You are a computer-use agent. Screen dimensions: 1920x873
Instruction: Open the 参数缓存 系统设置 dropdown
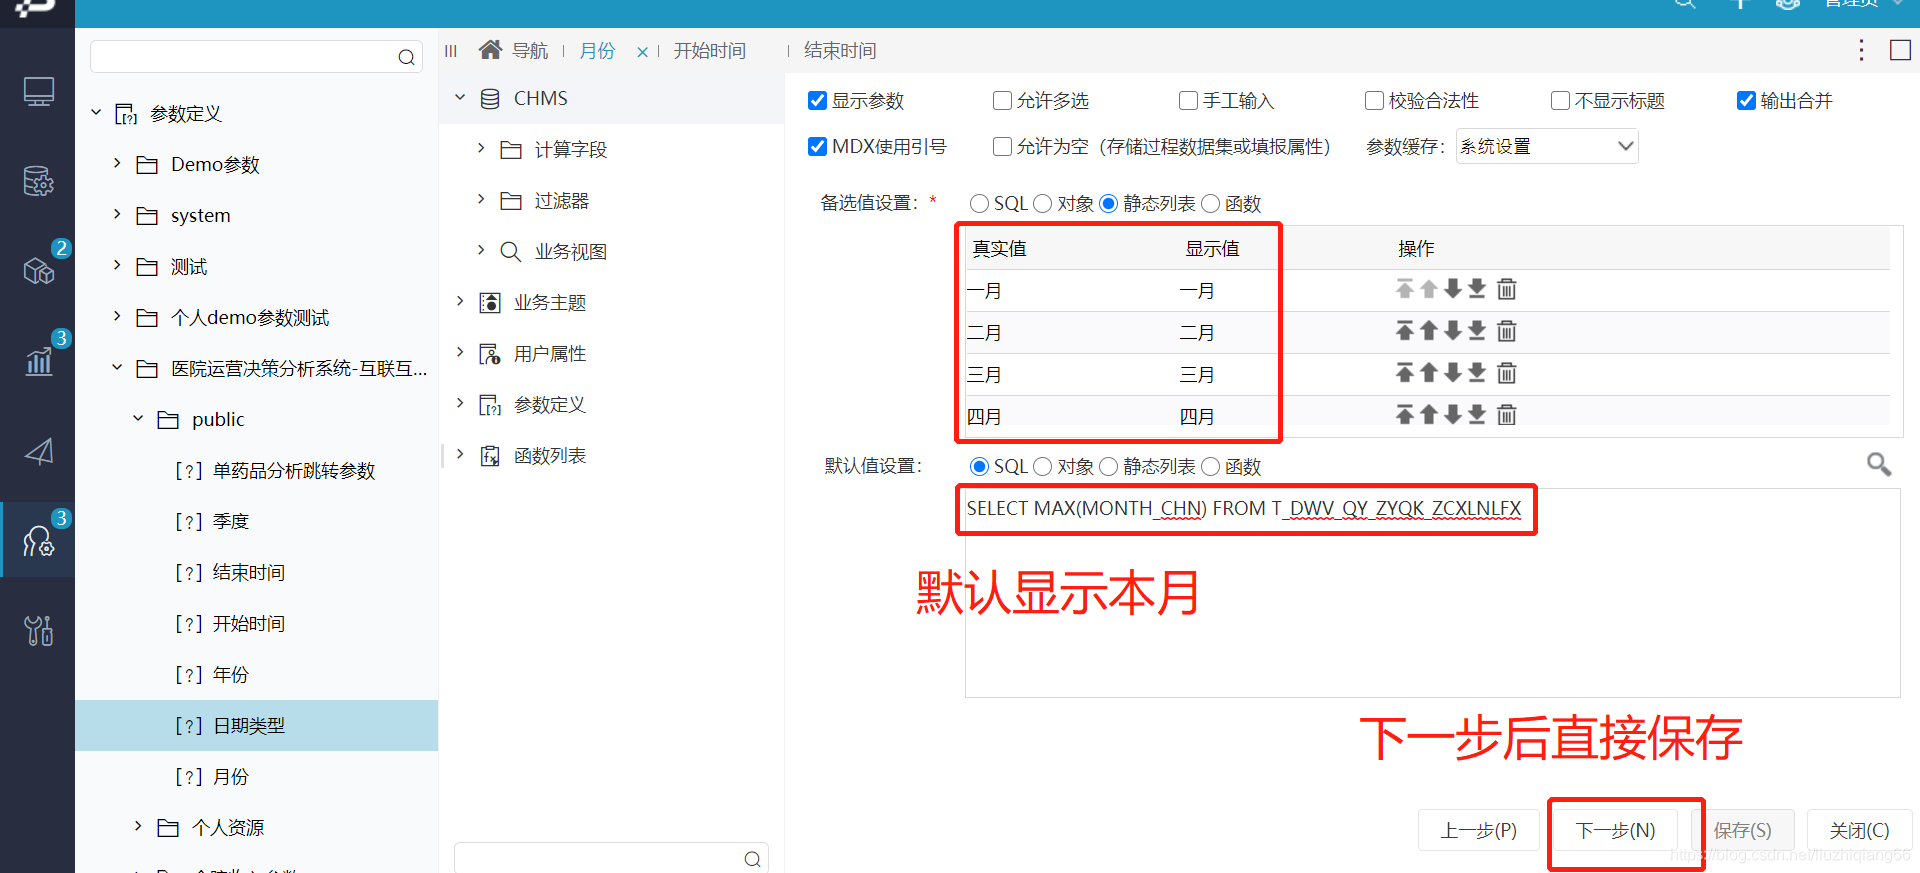(x=1547, y=147)
